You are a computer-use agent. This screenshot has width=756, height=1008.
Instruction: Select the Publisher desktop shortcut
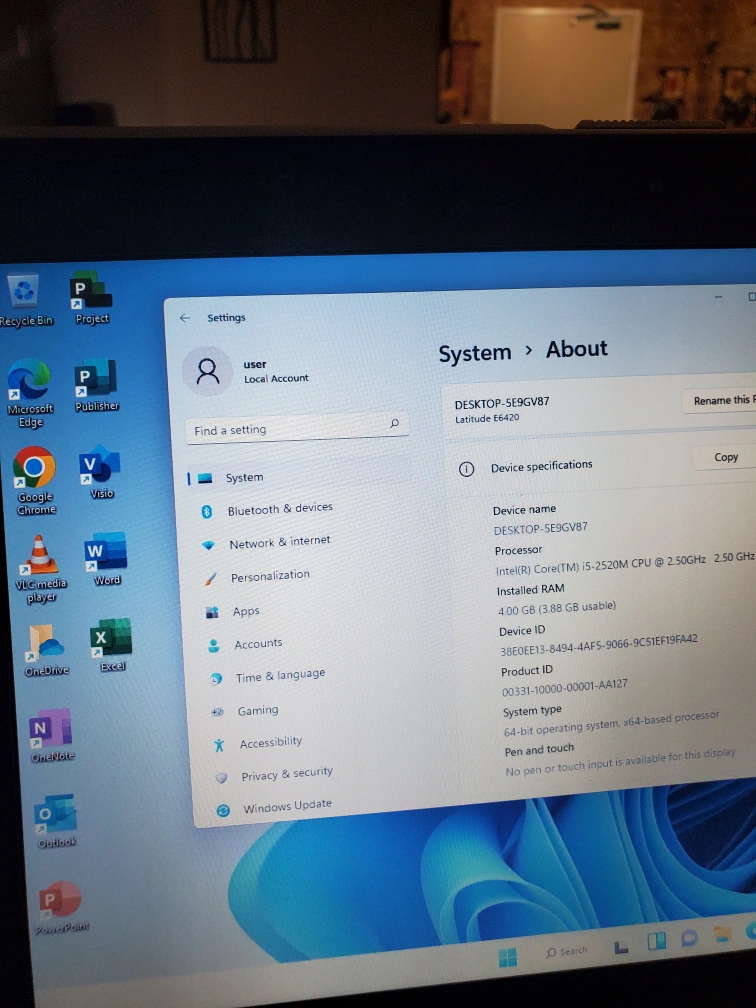click(97, 379)
